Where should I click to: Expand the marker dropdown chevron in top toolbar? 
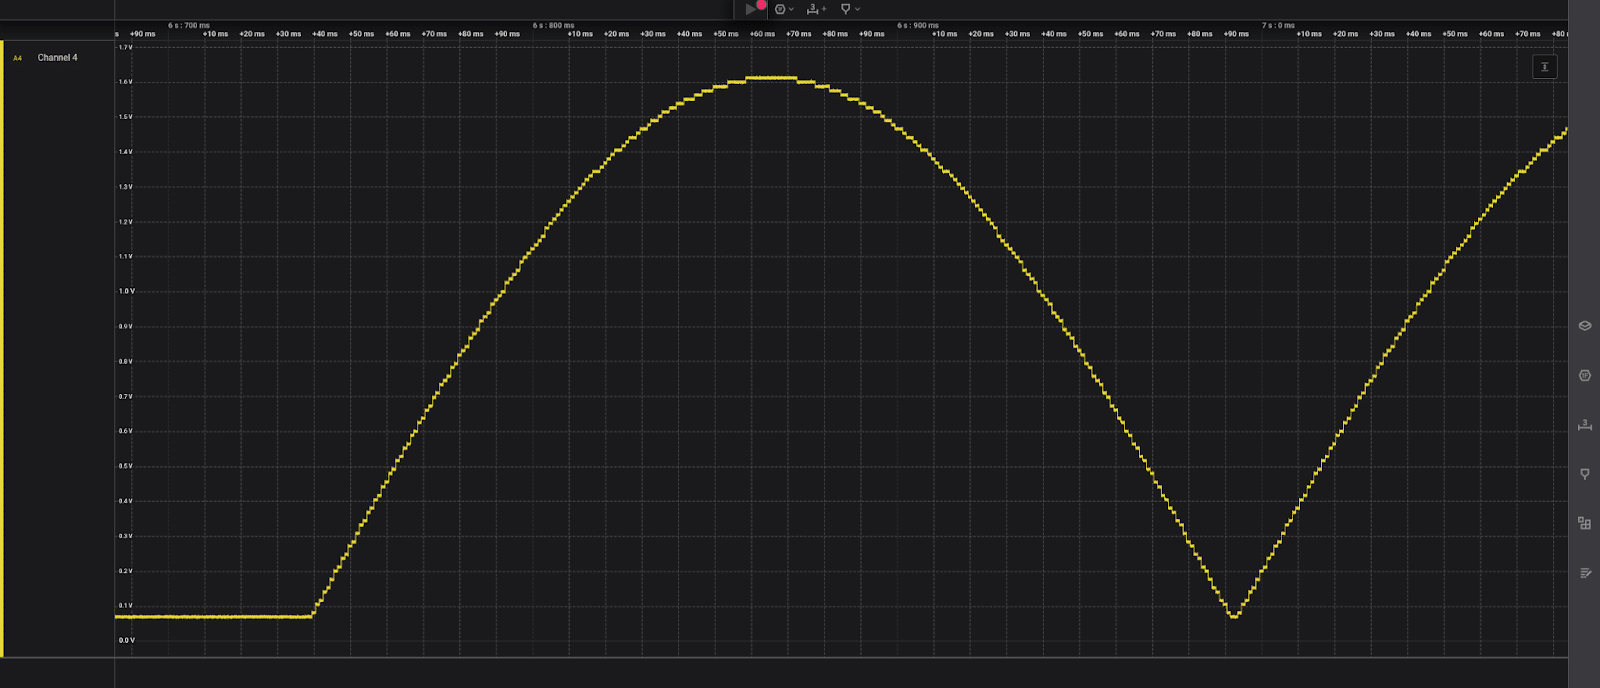point(858,9)
